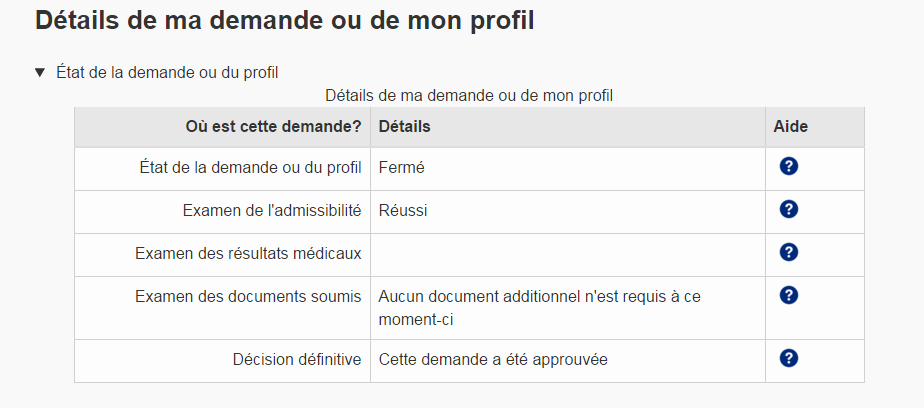Select the "Examen des documents soumis" row label
The width and height of the screenshot is (924, 408).
tap(248, 296)
